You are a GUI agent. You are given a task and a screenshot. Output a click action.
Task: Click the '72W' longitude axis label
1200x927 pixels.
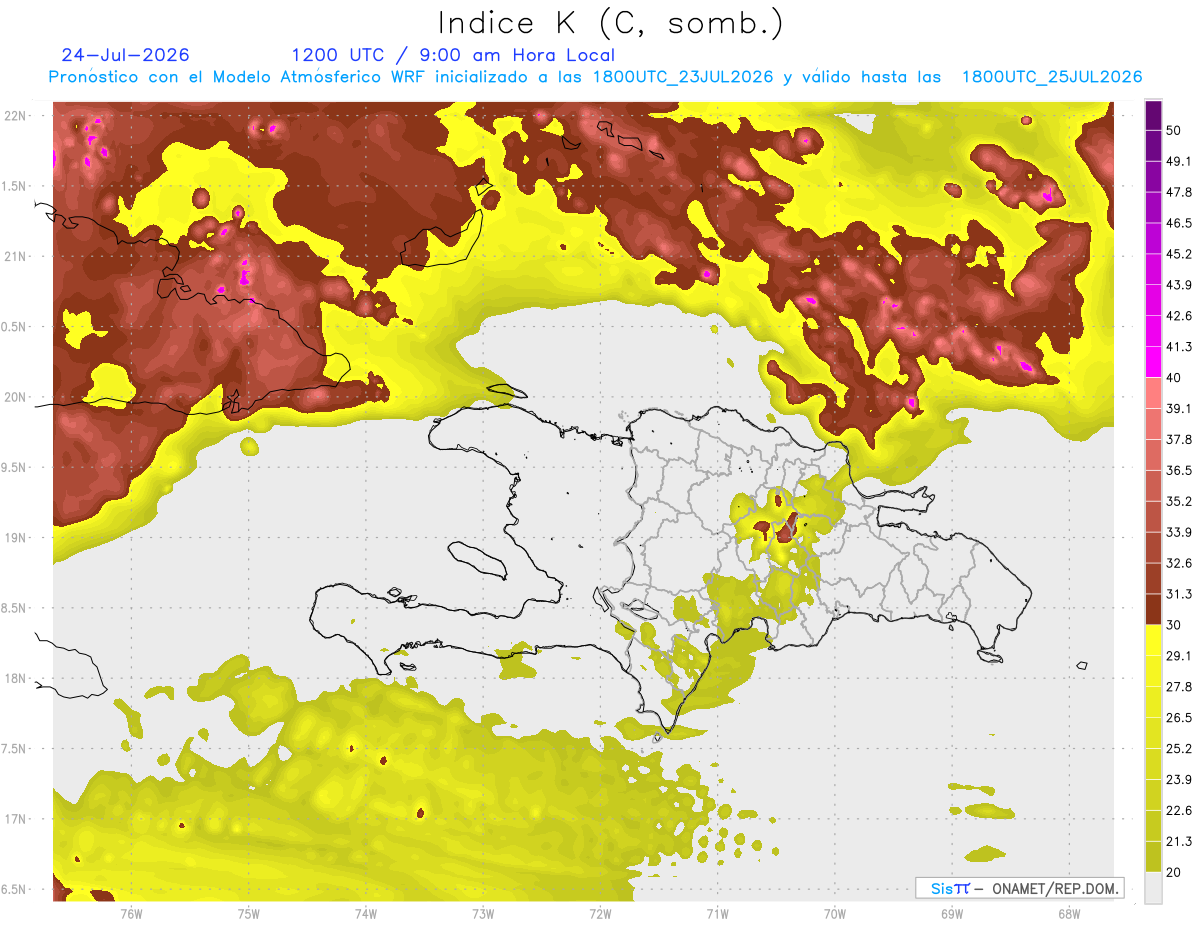pyautogui.click(x=600, y=914)
